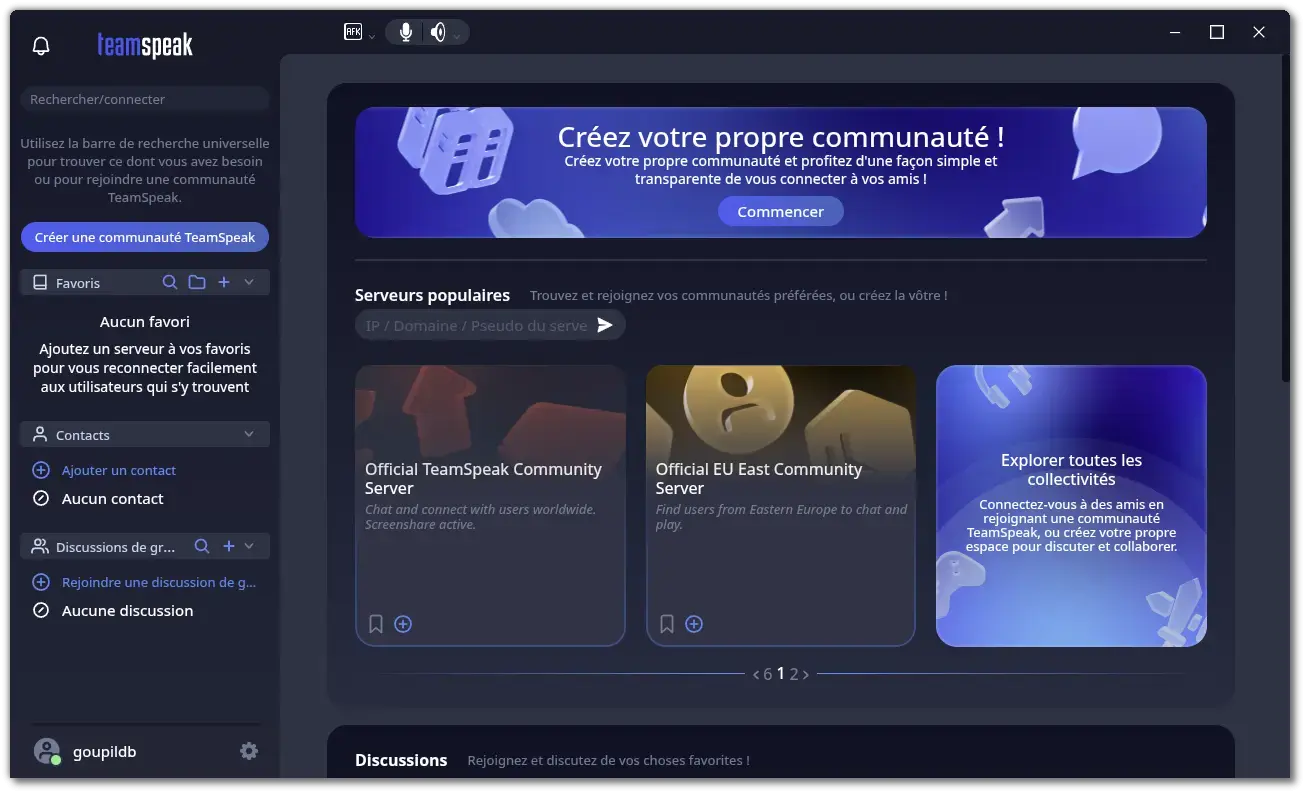The image size is (1306, 794).
Task: Open the audio options arrow beside speaker
Action: 457,36
